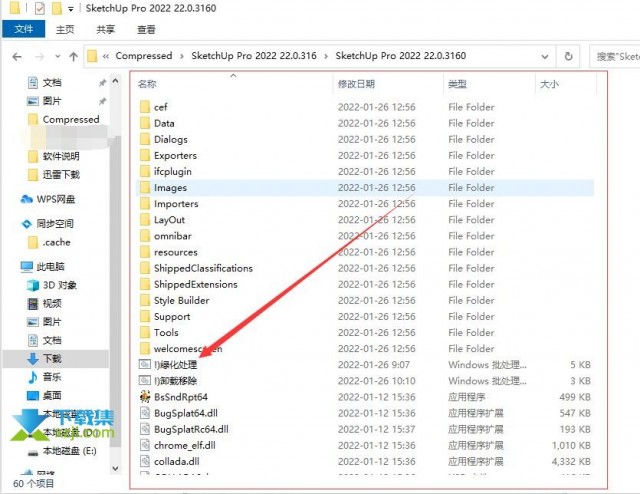Select the ShippedClassifications folder
Screen dimensions: 640x494
coord(203,268)
